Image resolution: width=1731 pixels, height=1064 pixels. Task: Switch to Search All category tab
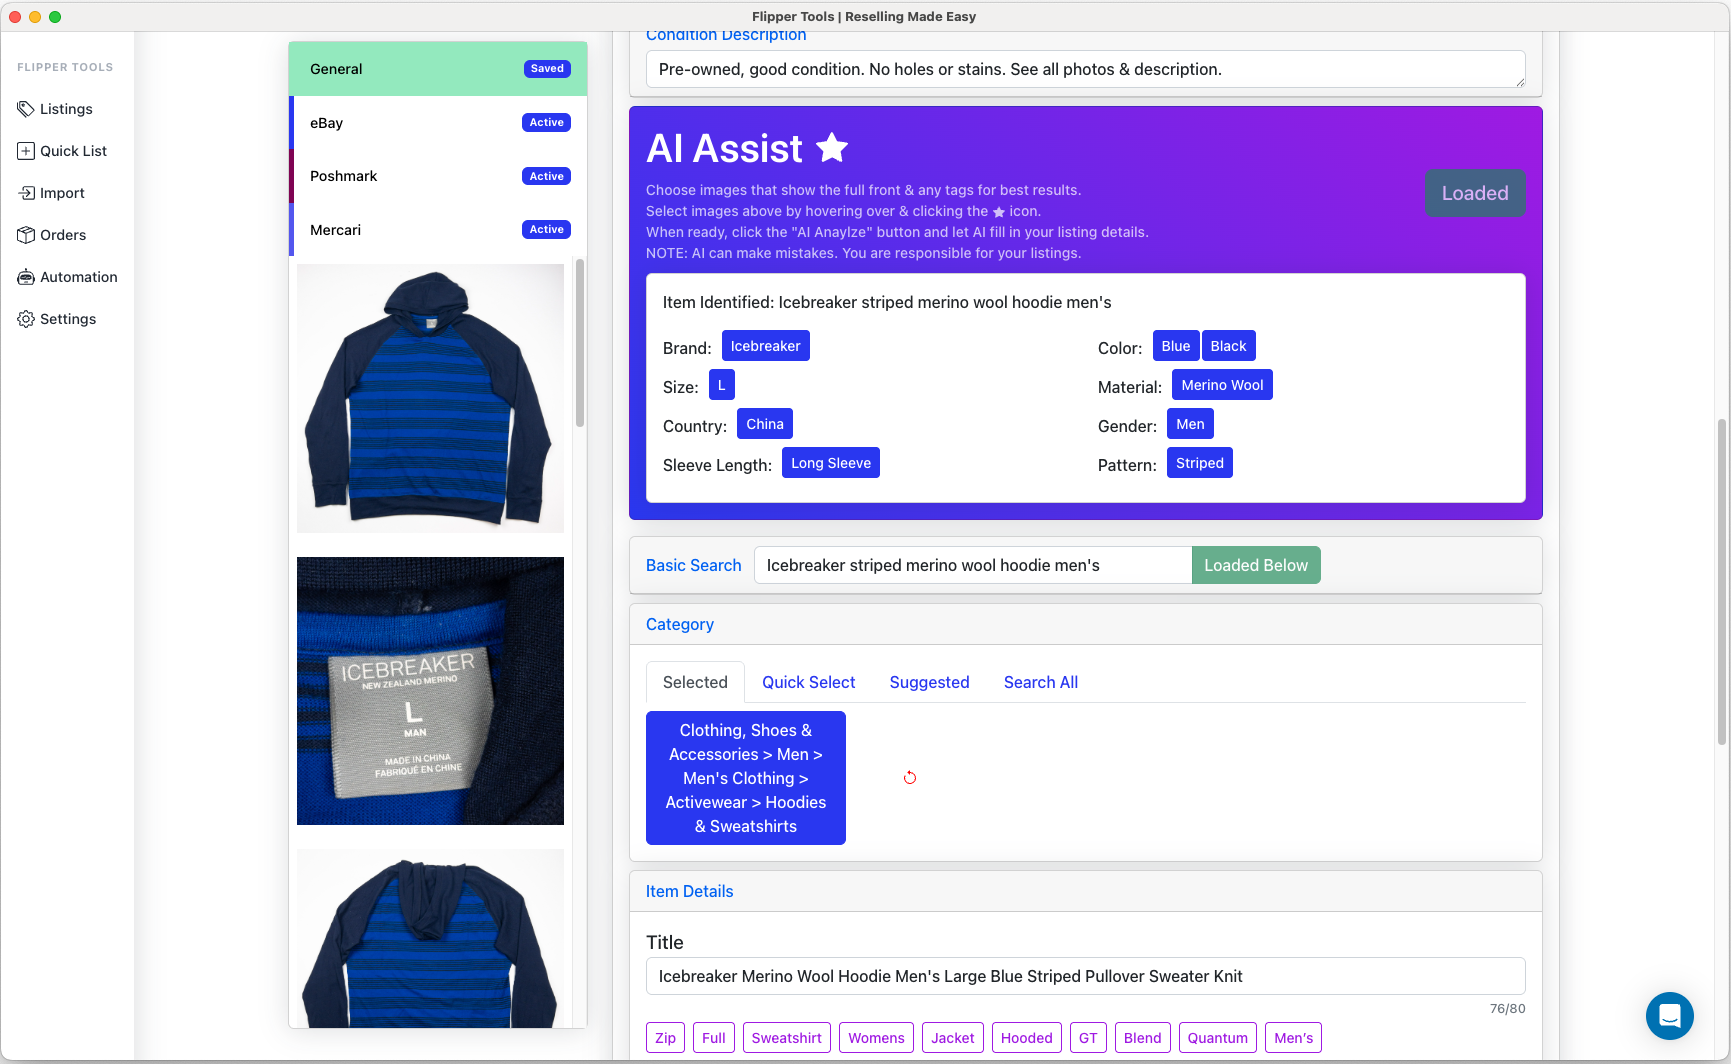1040,682
